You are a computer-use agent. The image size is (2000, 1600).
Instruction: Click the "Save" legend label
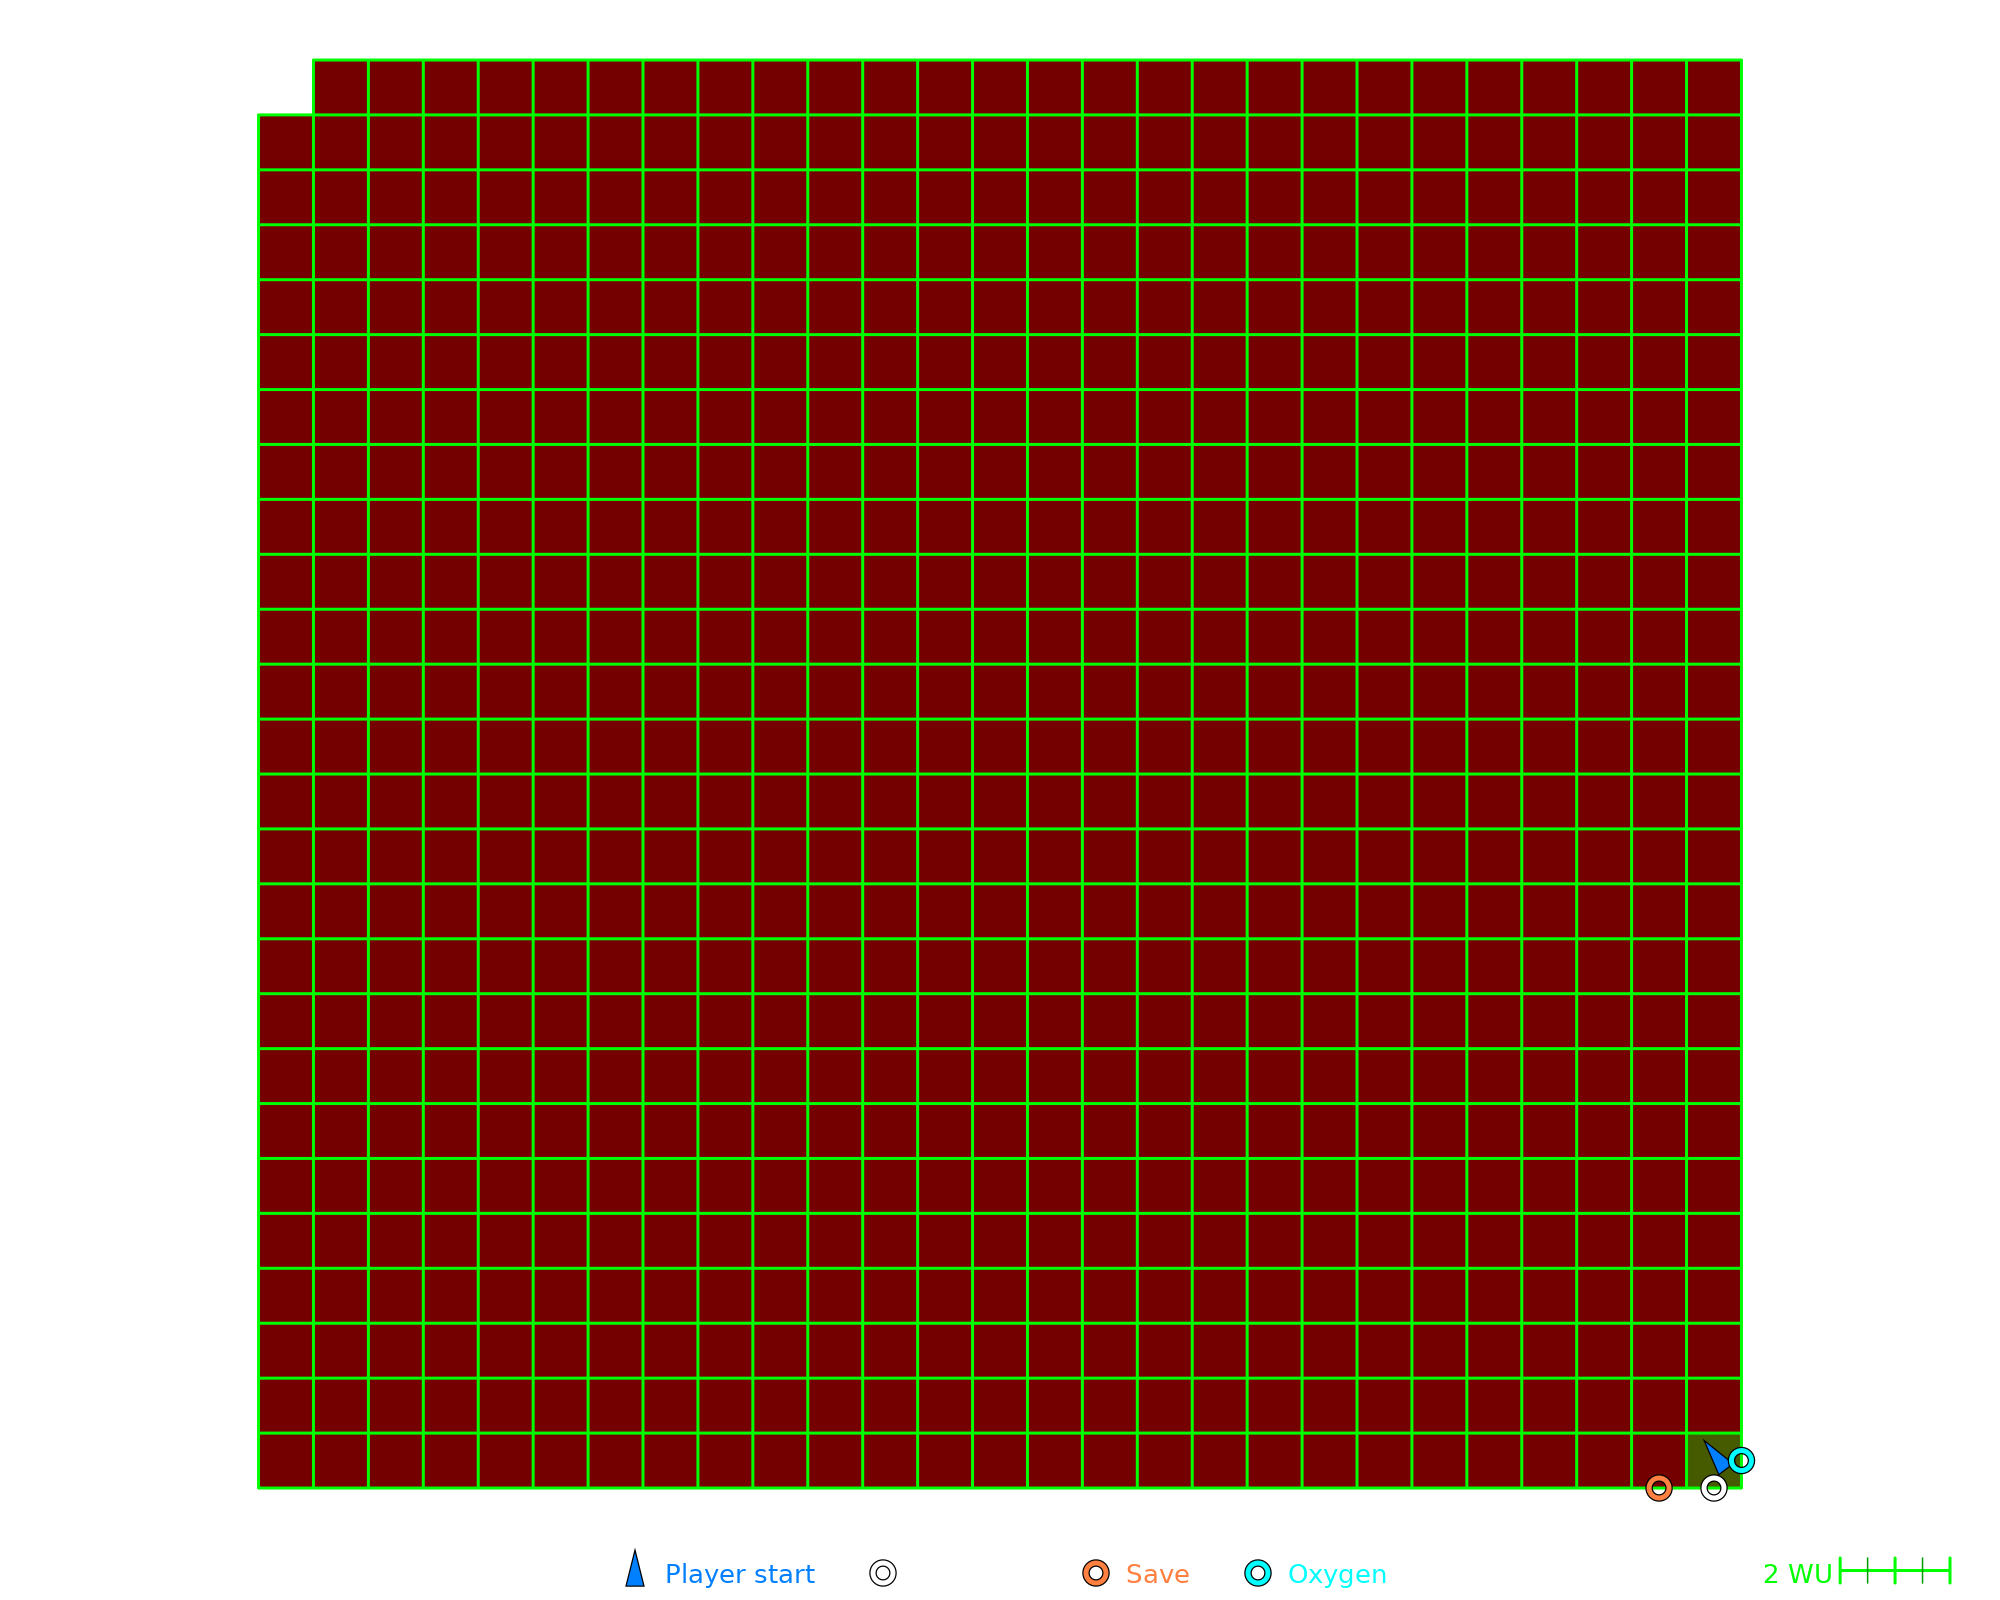point(1157,1574)
